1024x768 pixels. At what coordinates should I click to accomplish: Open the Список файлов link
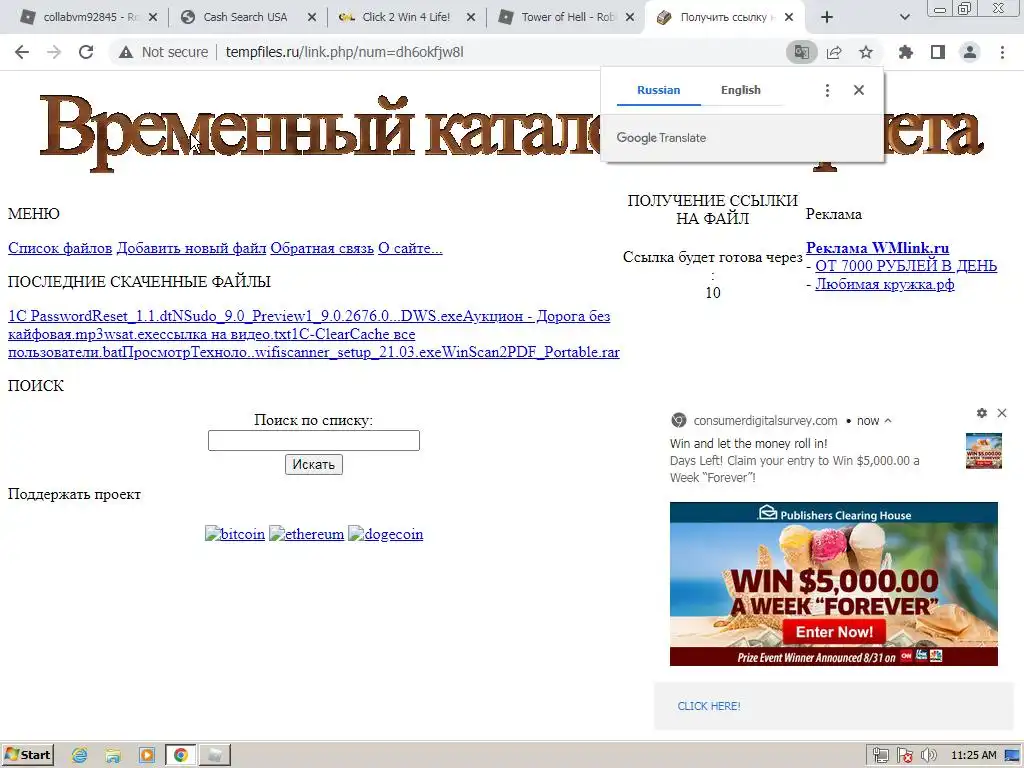[60, 248]
